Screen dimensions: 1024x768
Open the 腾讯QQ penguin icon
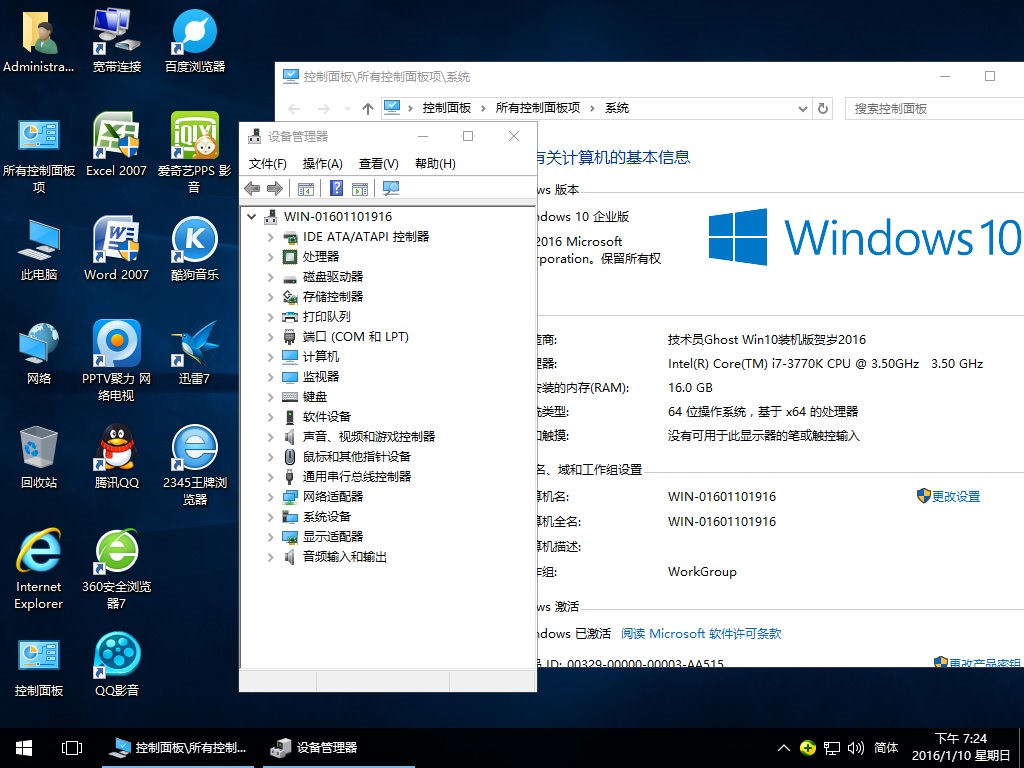(x=116, y=457)
